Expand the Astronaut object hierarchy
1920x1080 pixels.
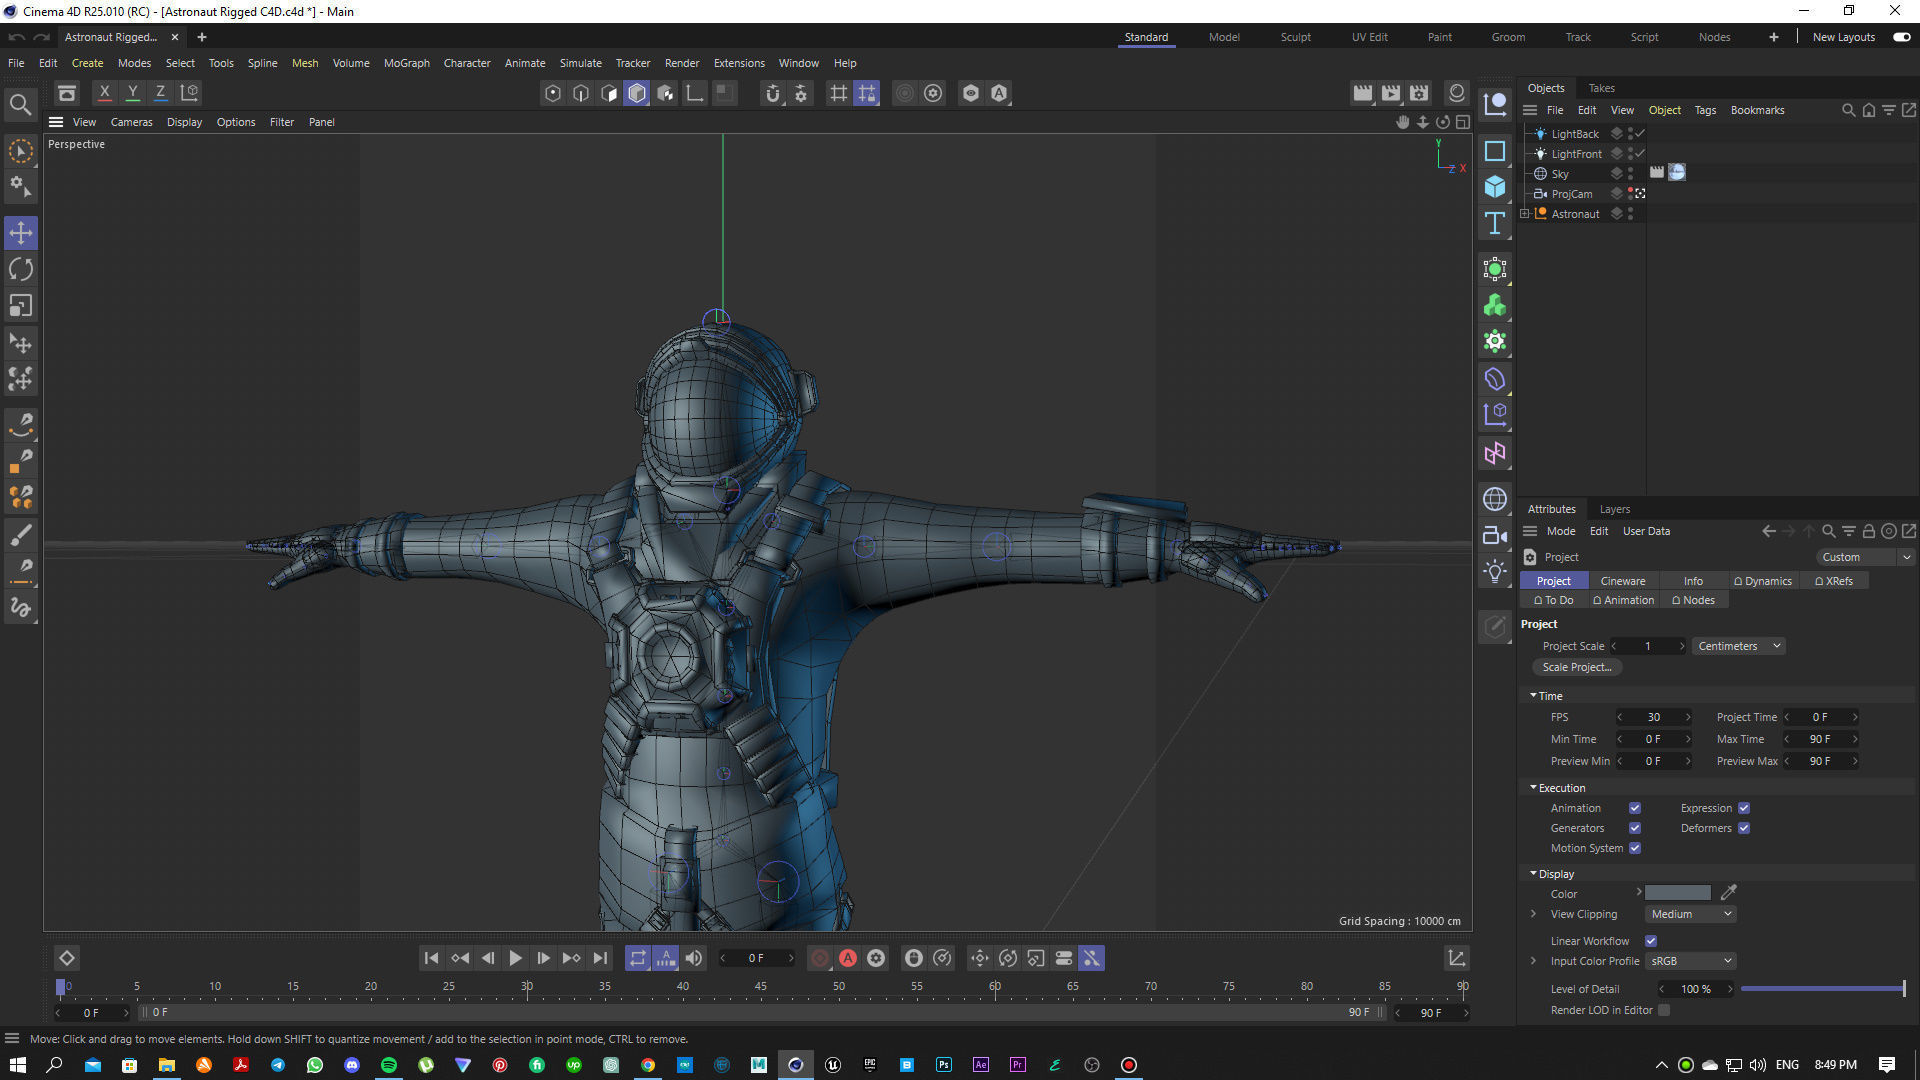coord(1524,213)
